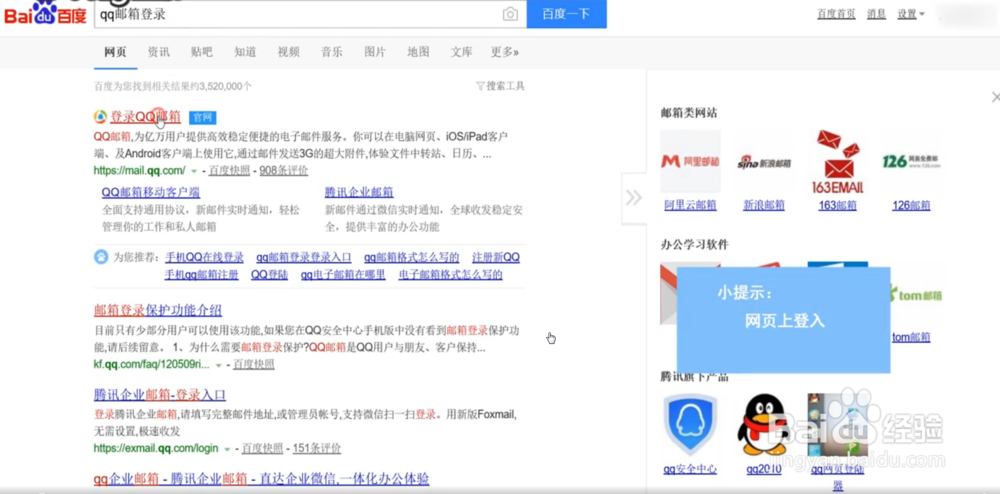Click the qq邮箱格式怎么写的 suggestion
The image size is (1000, 494).
click(x=411, y=258)
